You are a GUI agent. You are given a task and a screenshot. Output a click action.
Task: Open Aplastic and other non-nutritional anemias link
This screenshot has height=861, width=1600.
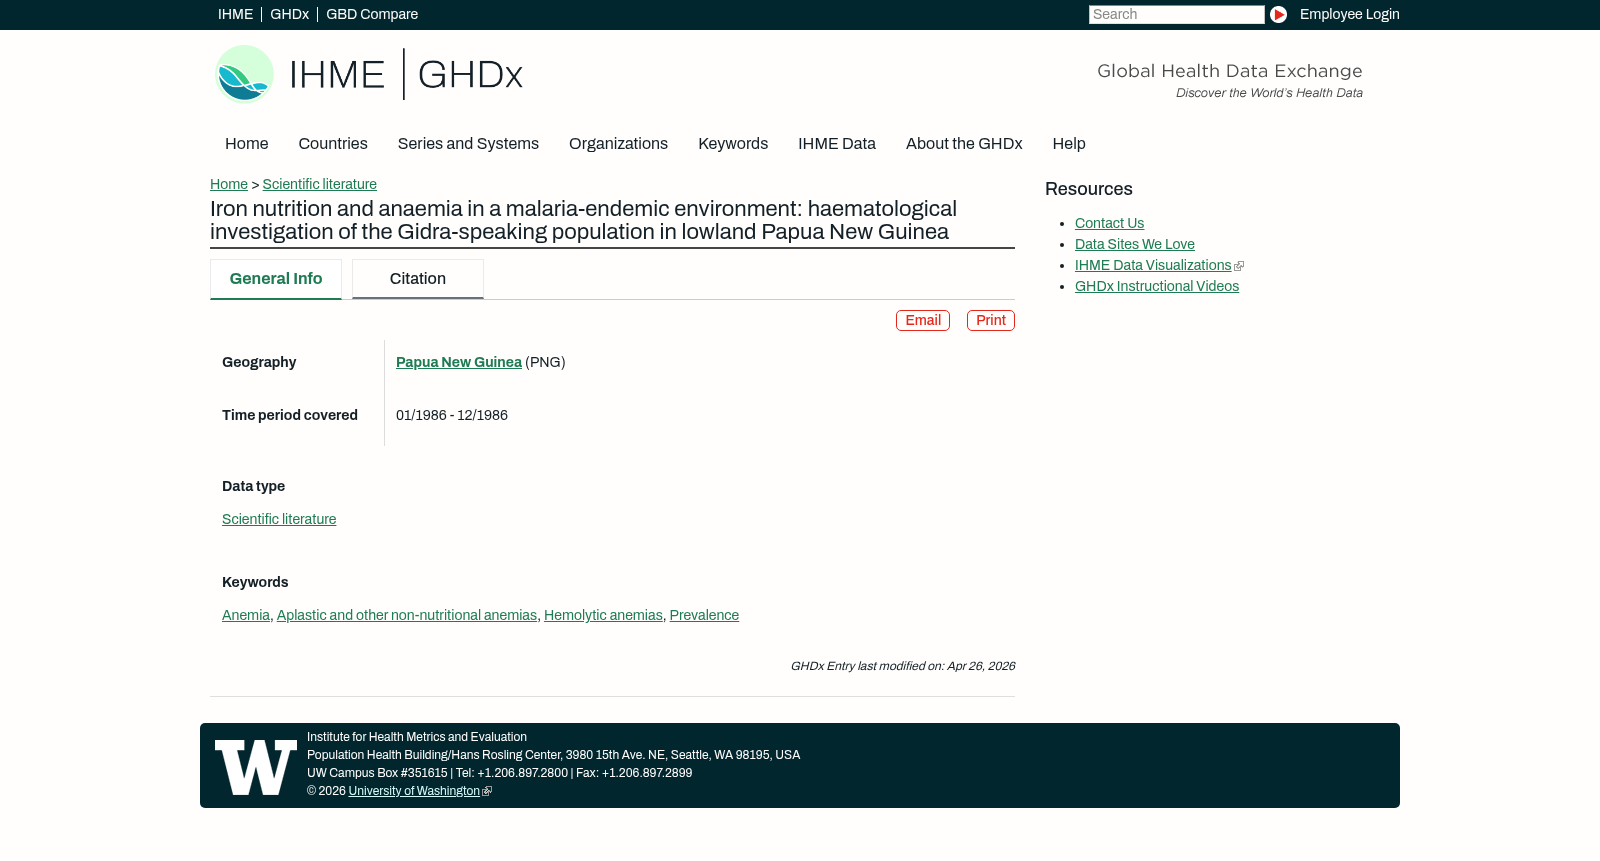pyautogui.click(x=407, y=615)
